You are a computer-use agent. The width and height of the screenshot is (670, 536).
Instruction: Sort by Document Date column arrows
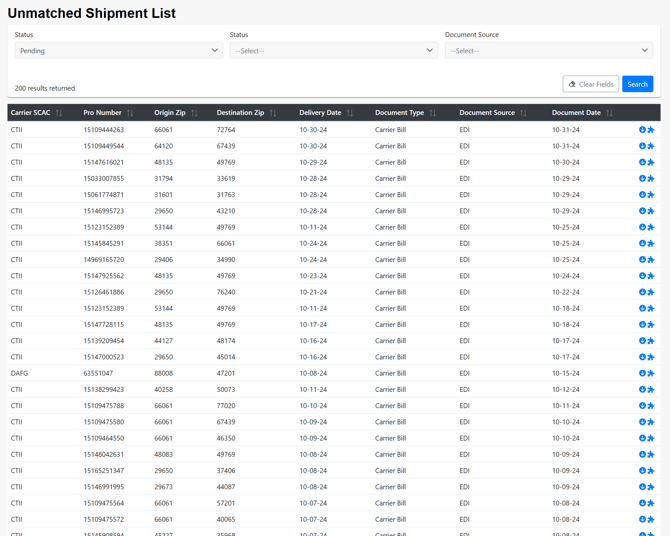point(609,113)
